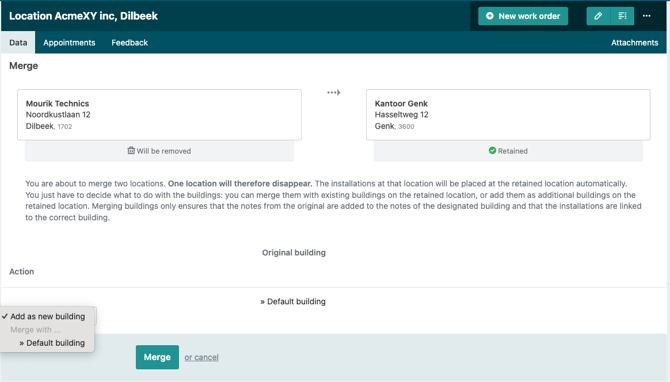Click the plus icon in New work order button
Screen dimensions: 670x382
[x=490, y=16]
